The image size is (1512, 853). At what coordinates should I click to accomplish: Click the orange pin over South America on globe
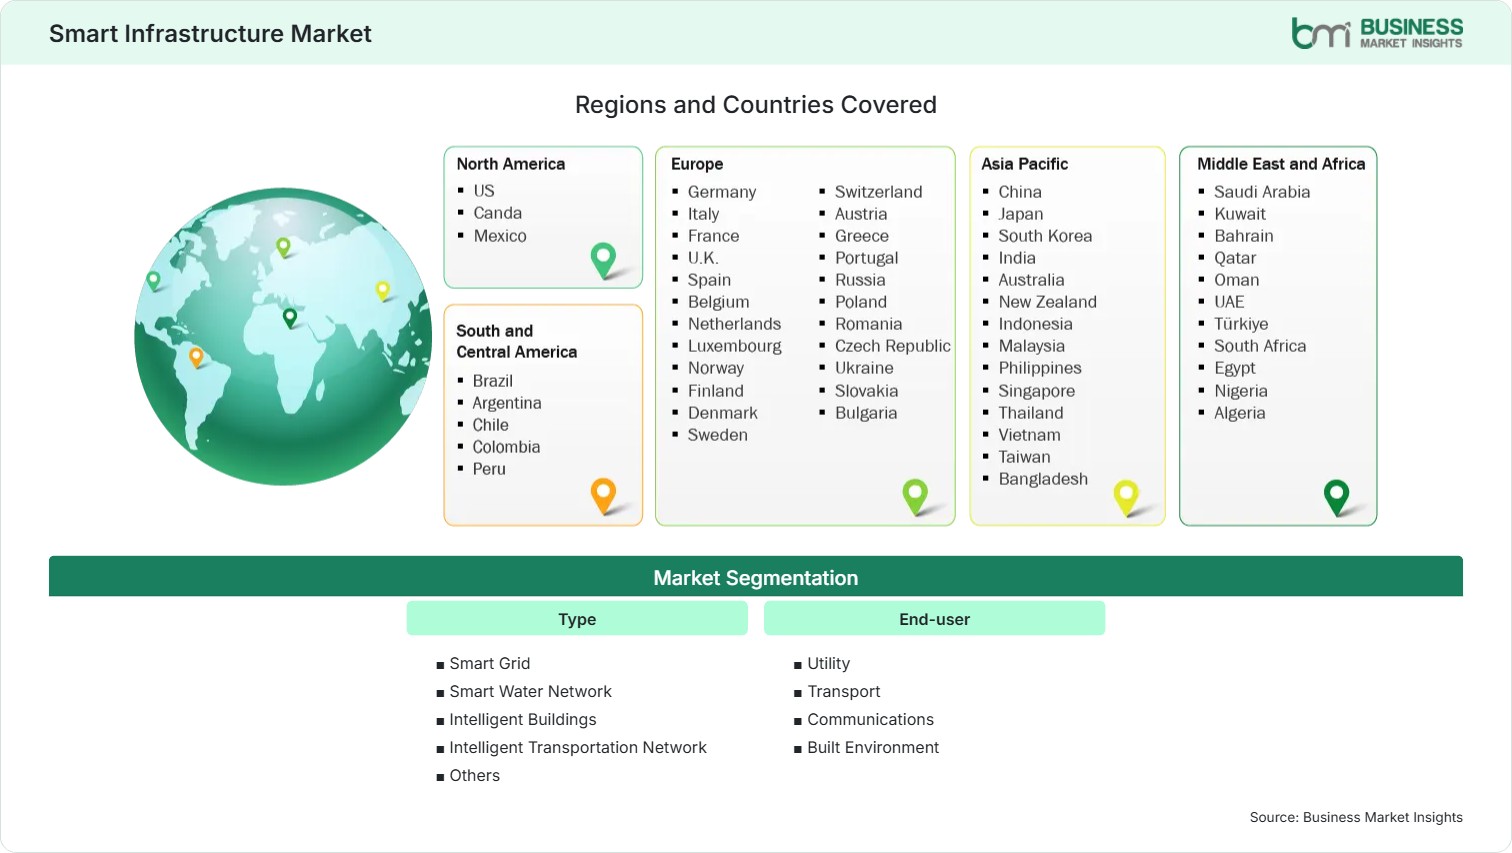[x=196, y=357]
